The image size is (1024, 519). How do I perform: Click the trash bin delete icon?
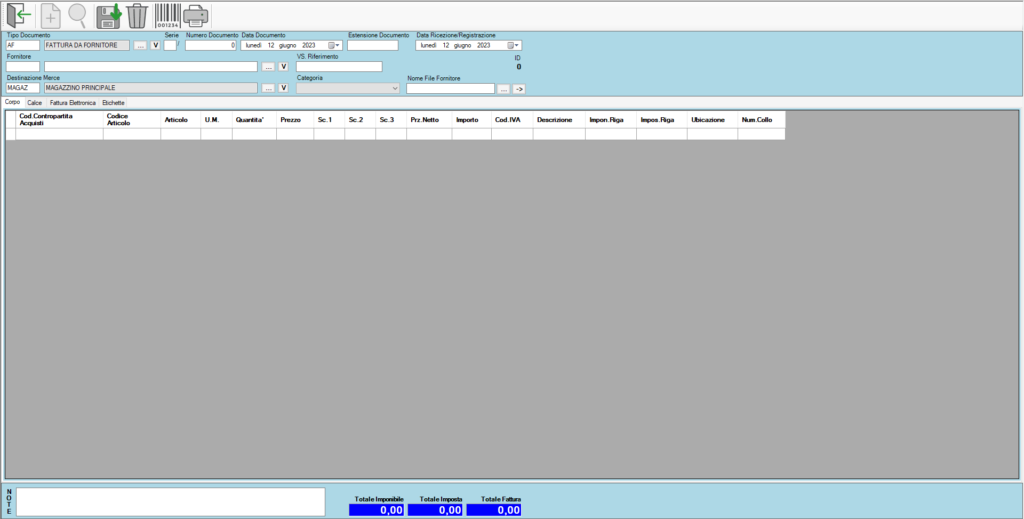137,15
